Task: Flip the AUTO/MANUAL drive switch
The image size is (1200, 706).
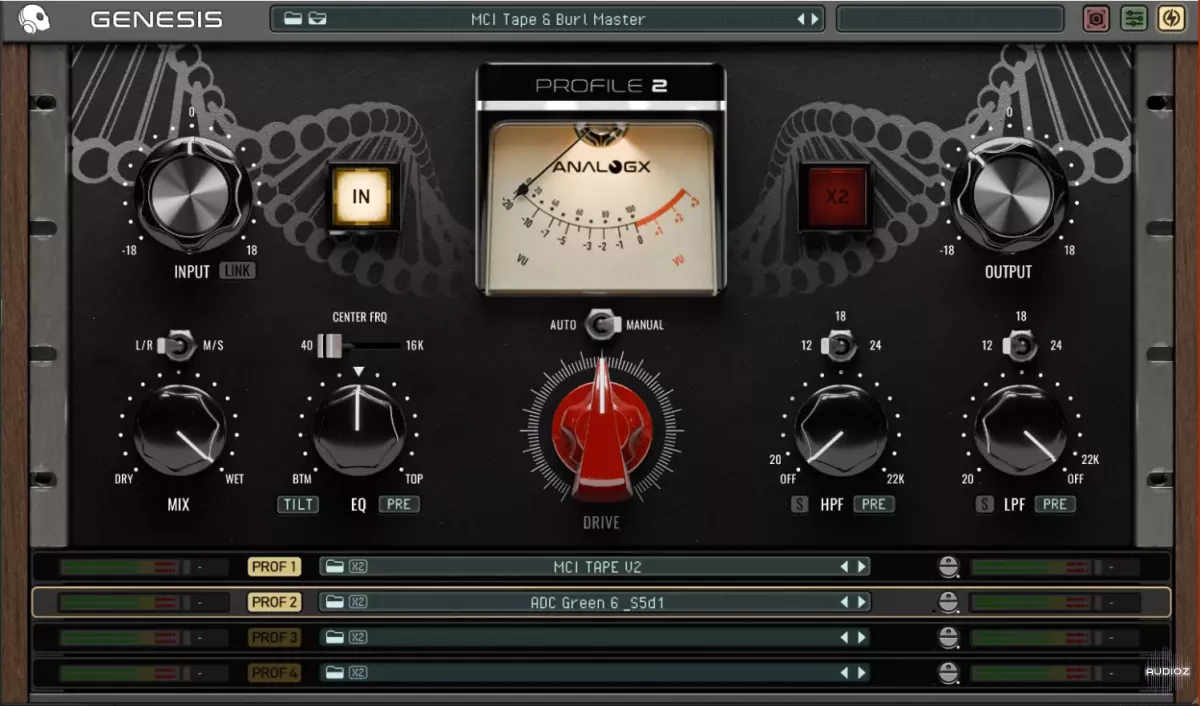Action: pyautogui.click(x=602, y=324)
